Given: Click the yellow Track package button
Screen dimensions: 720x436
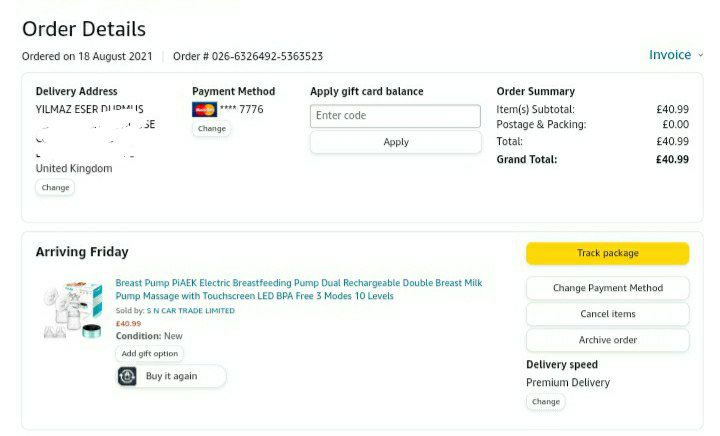Looking at the screenshot, I should (607, 253).
